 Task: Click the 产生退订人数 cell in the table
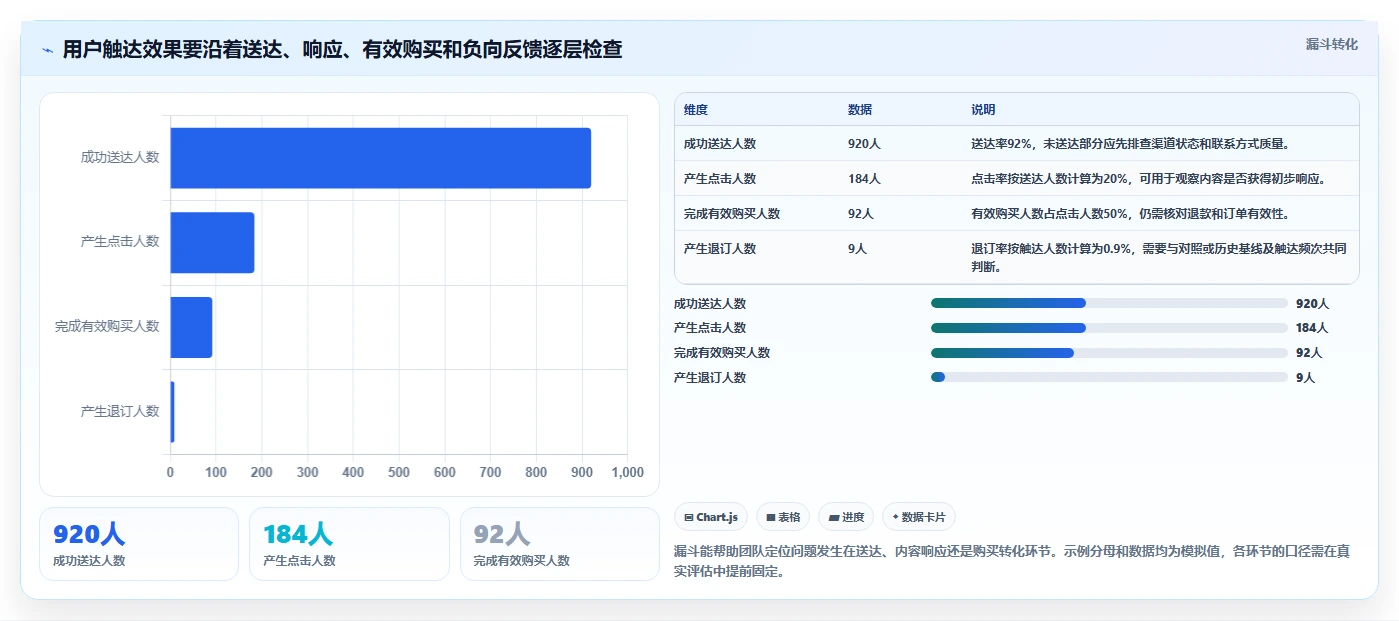click(720, 249)
